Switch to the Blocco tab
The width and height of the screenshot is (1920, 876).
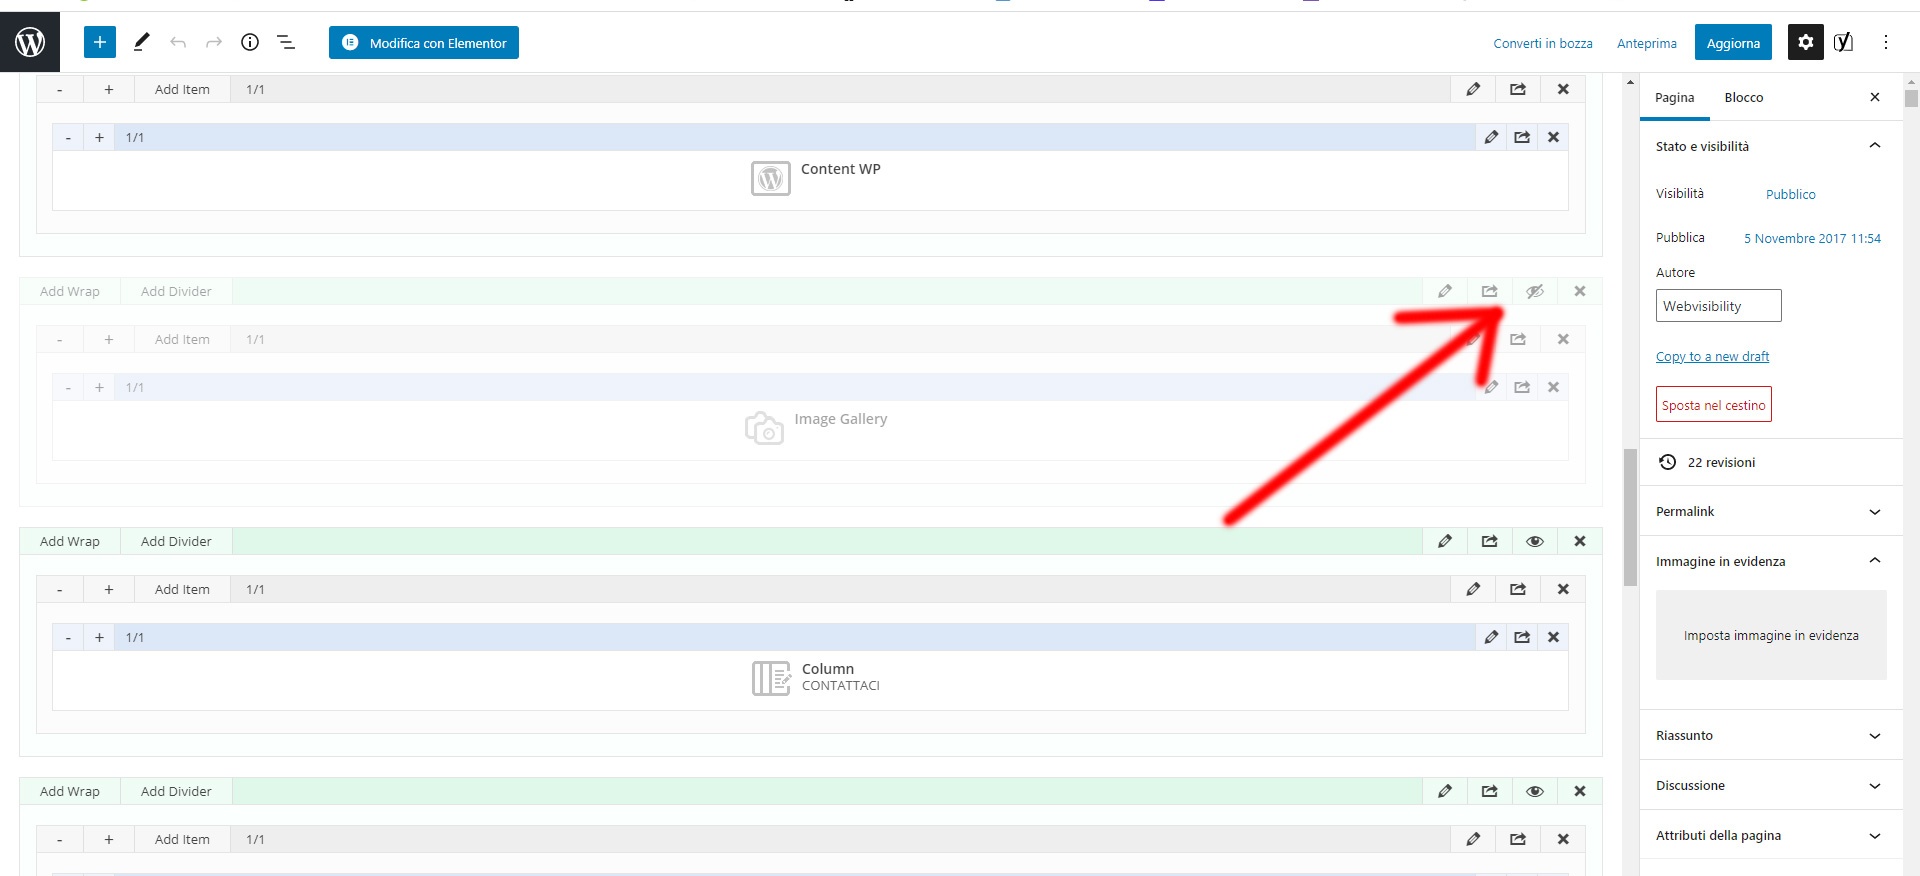point(1743,97)
